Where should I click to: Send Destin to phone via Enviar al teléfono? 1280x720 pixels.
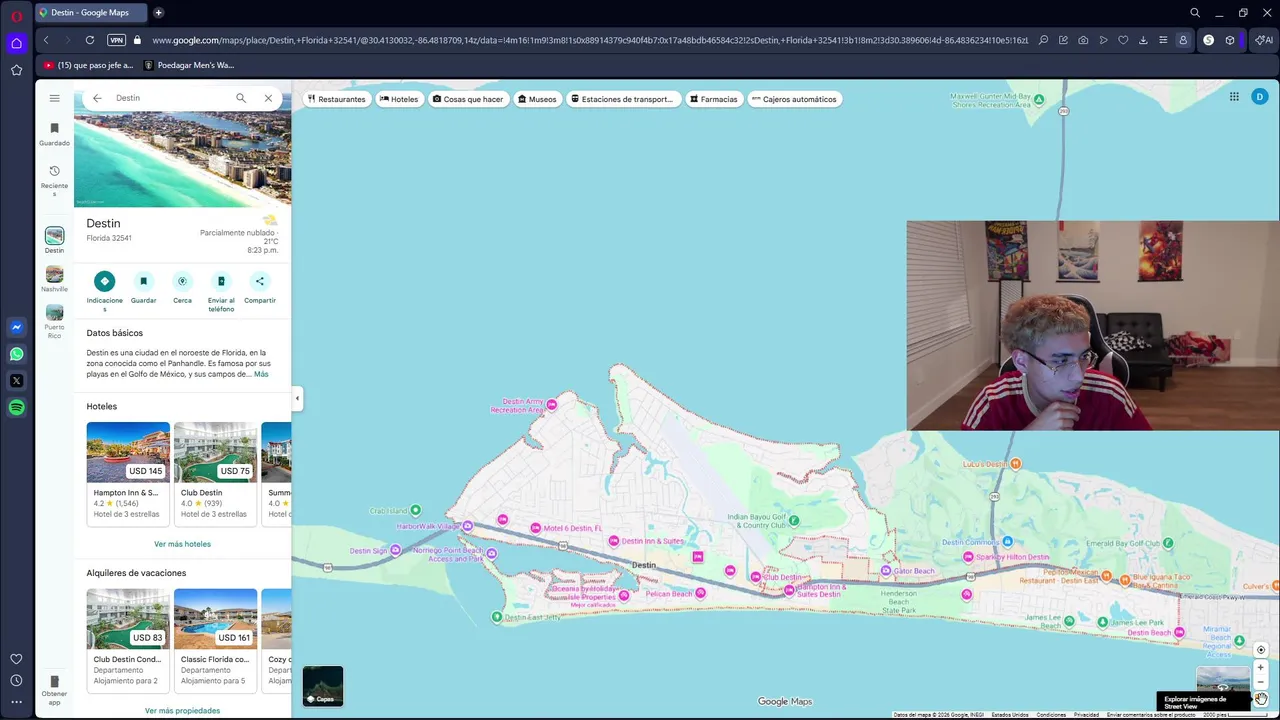coord(221,291)
